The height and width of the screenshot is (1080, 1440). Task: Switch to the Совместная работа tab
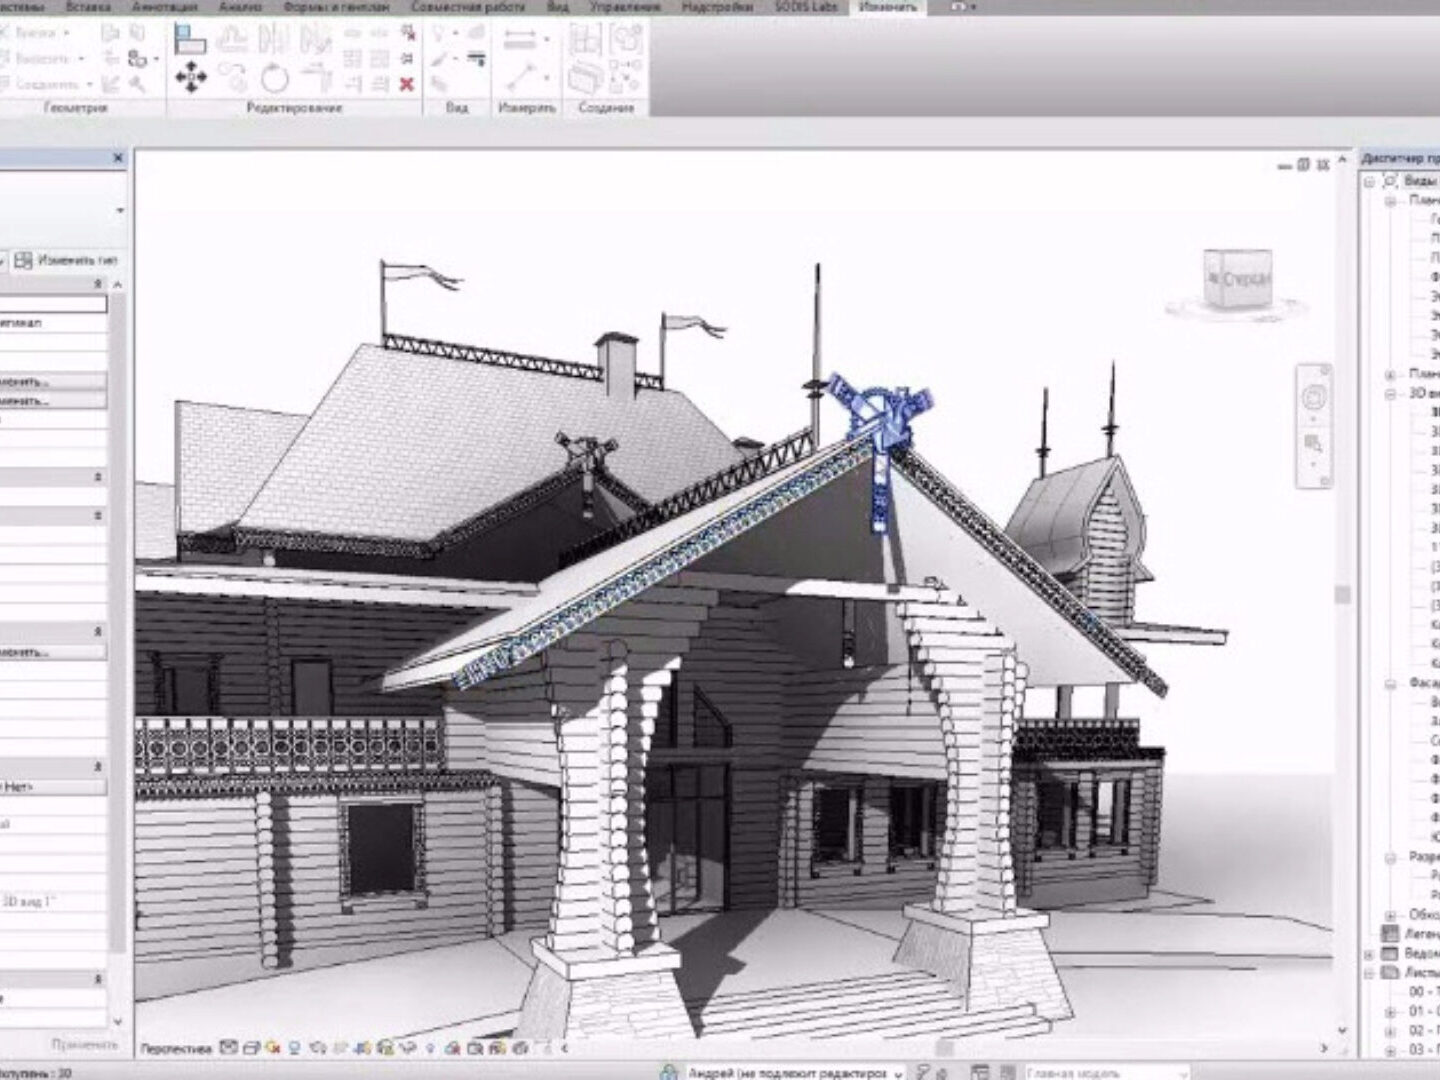467,7
